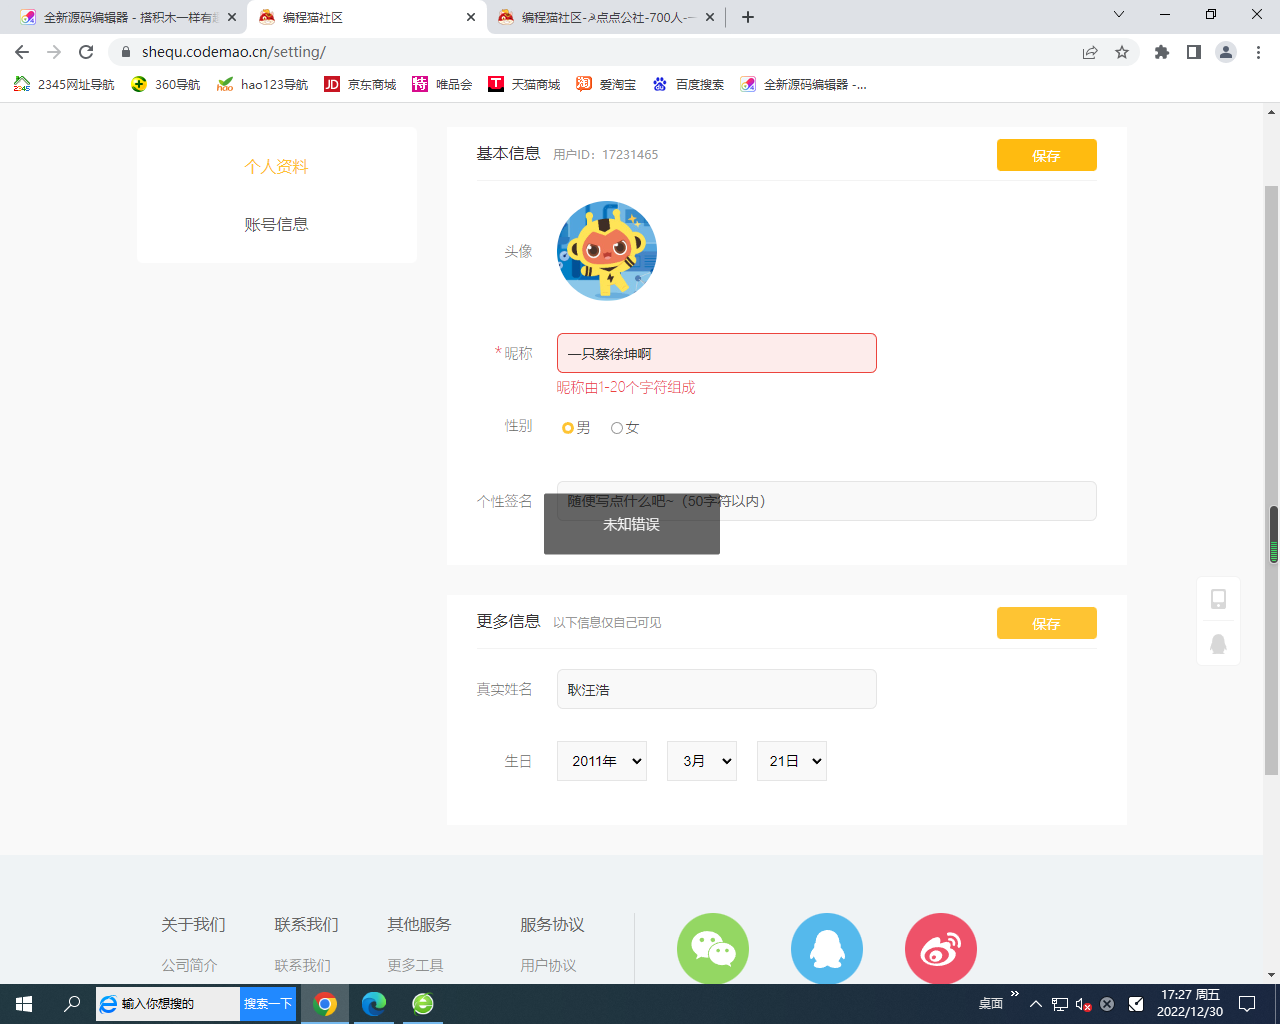Bookmark this page with star icon
This screenshot has width=1280, height=1024.
1122,52
